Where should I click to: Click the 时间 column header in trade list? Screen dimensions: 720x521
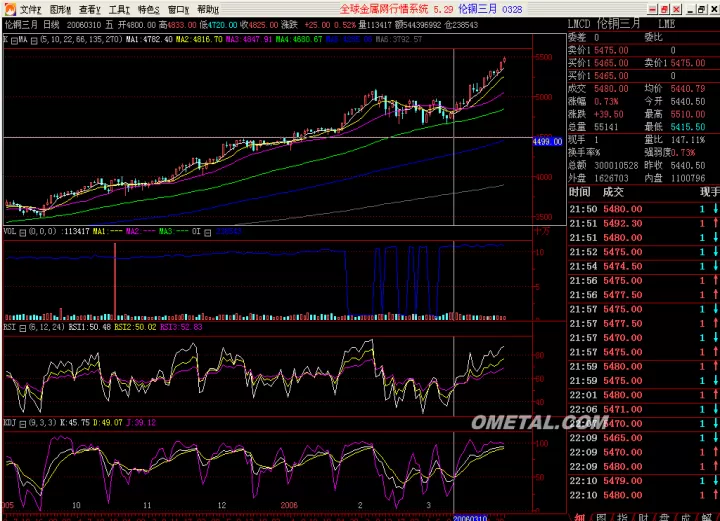click(579, 192)
